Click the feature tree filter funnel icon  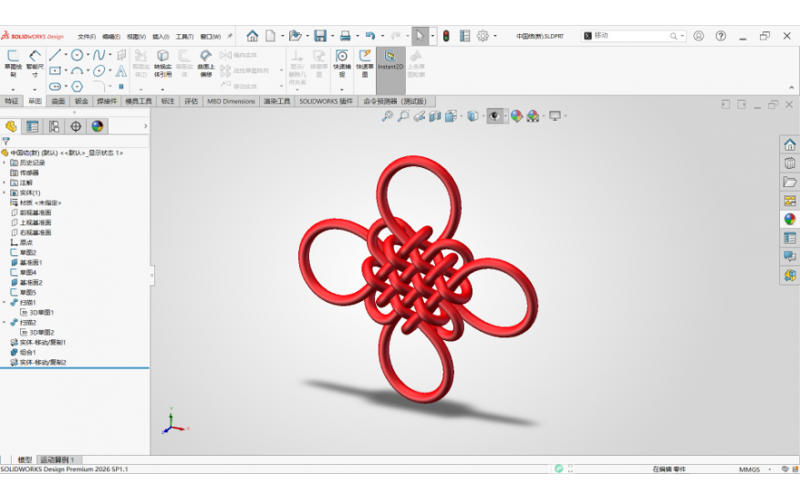(6, 141)
